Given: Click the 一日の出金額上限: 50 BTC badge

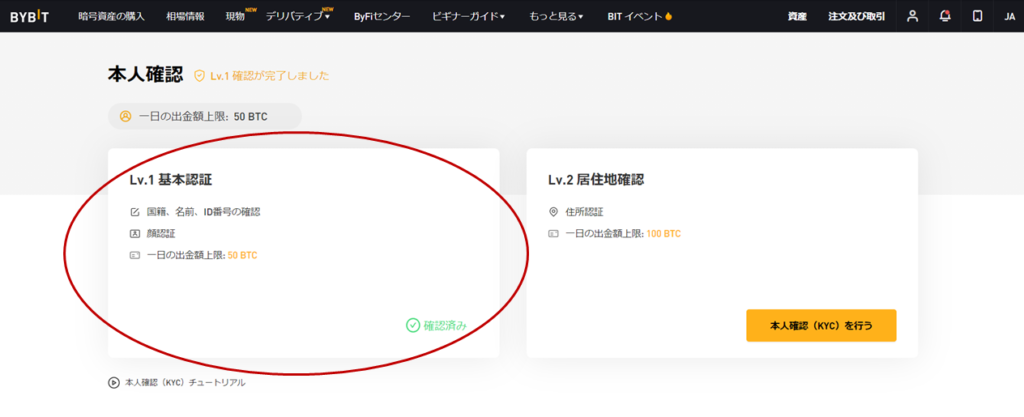Looking at the screenshot, I should (x=204, y=116).
